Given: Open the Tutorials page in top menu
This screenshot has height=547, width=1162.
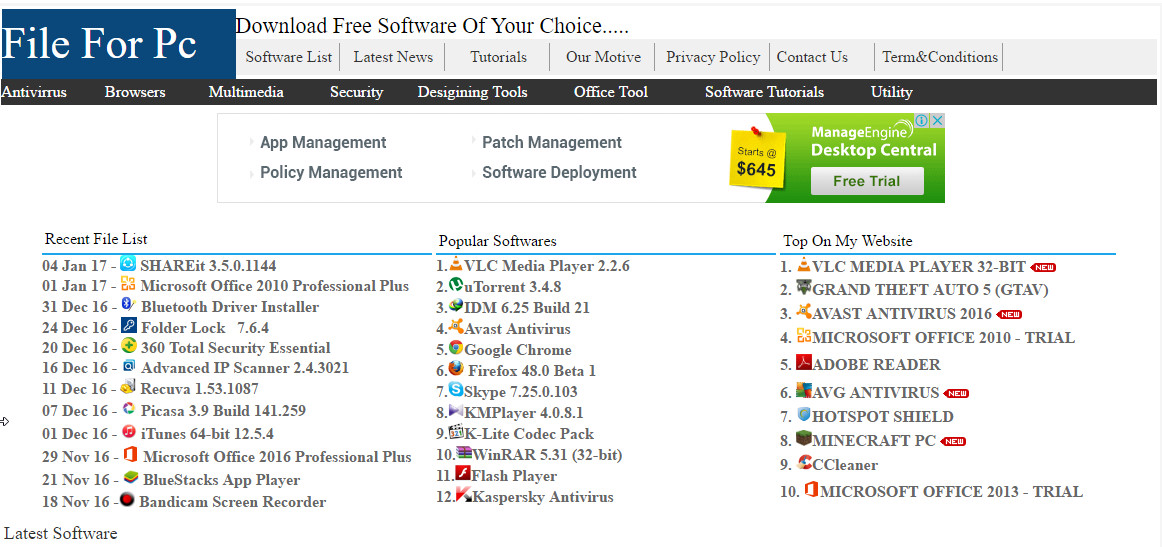Looking at the screenshot, I should point(499,57).
